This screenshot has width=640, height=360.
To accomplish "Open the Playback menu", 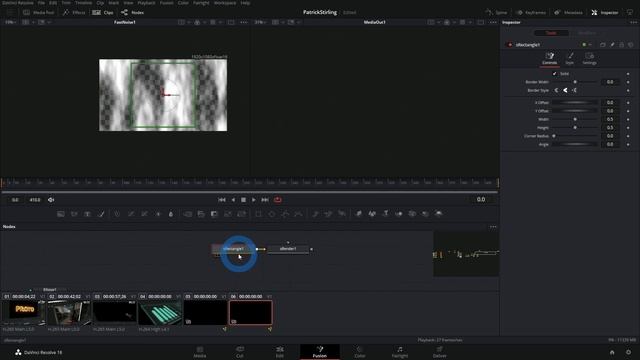I will (x=146, y=2).
